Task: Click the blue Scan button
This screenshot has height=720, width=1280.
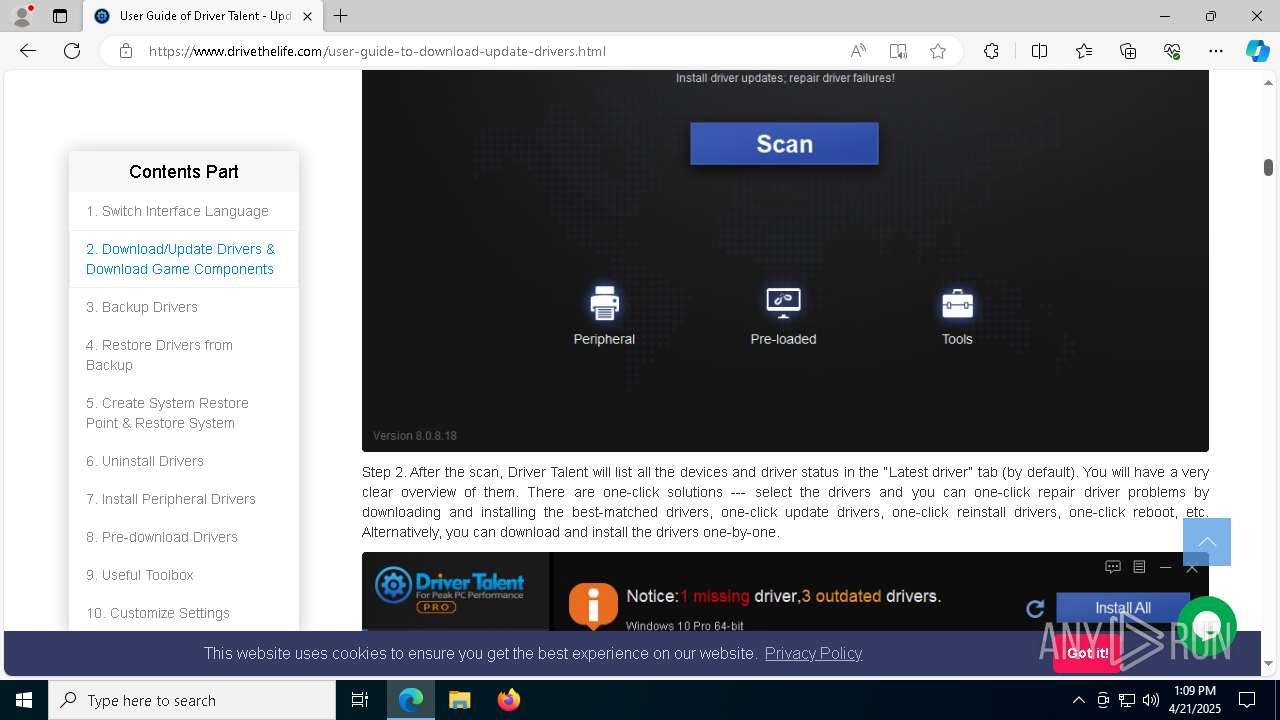Action: point(784,144)
